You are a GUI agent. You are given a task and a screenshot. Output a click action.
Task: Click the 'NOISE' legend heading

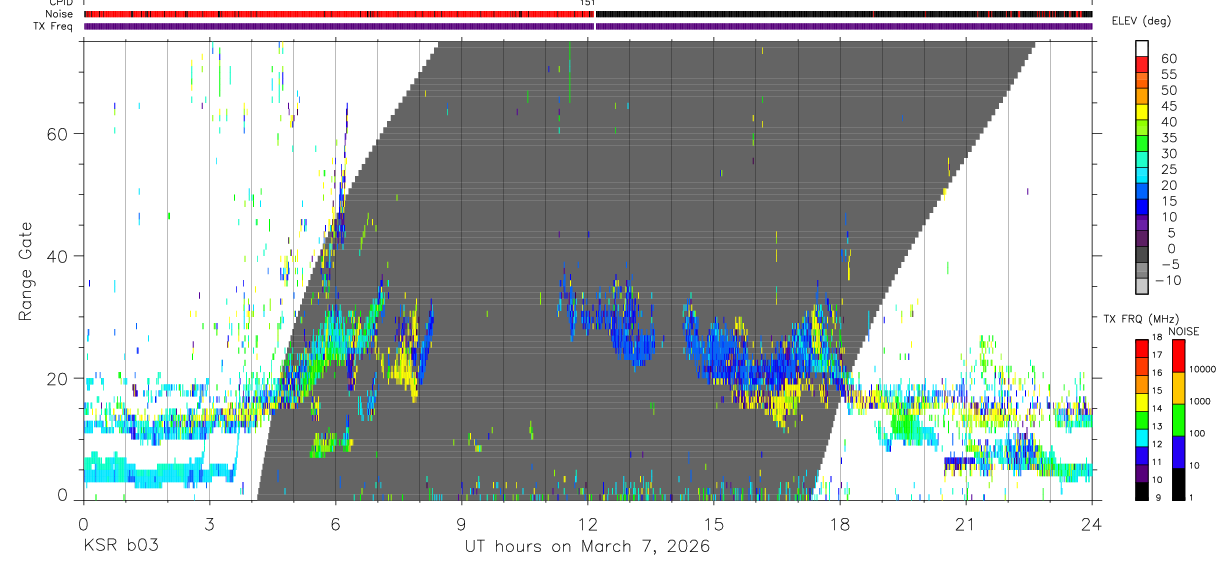(1183, 331)
